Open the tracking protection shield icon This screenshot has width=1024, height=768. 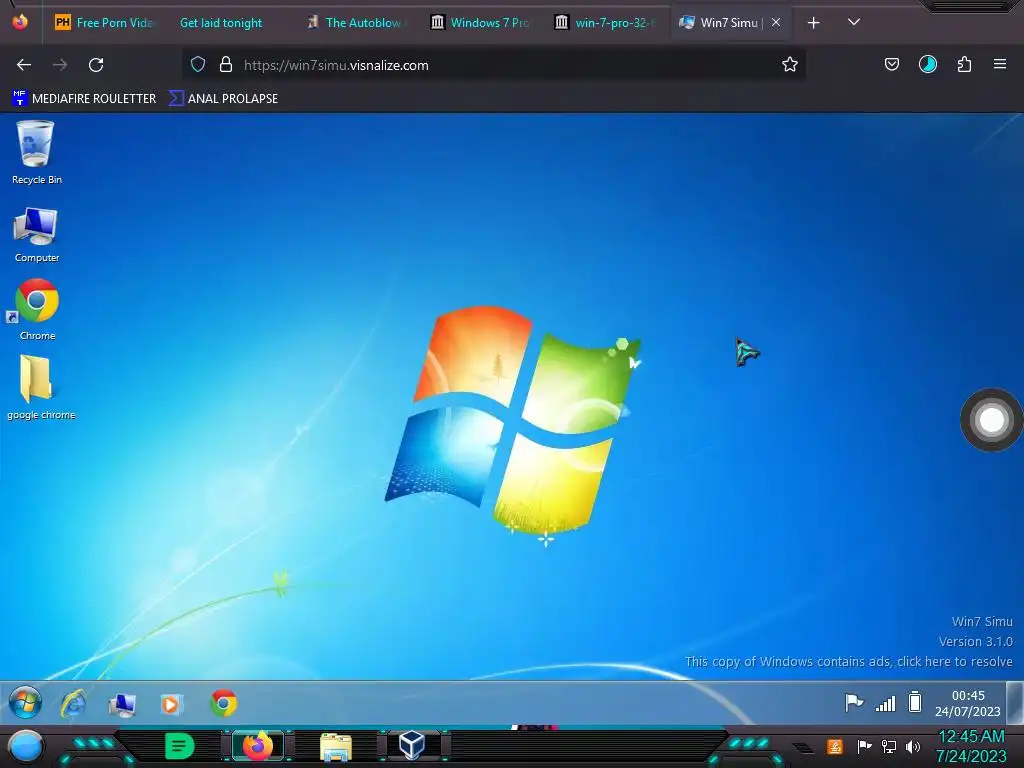pyautogui.click(x=198, y=65)
